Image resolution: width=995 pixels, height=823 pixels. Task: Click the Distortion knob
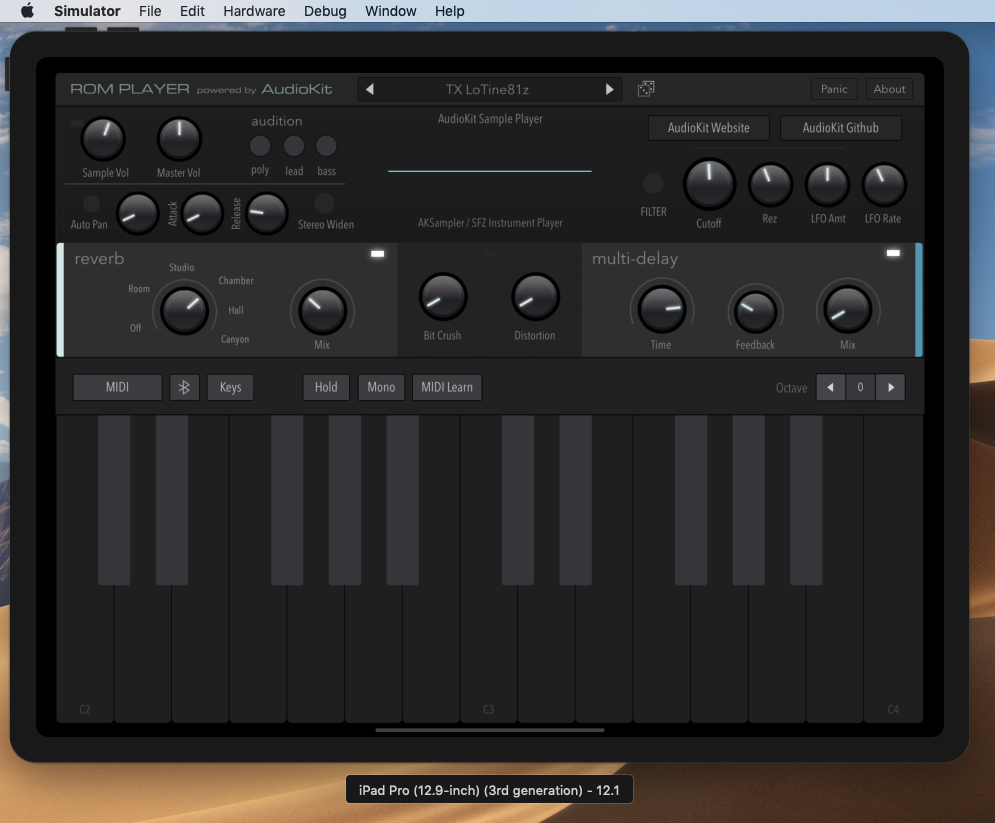click(535, 296)
